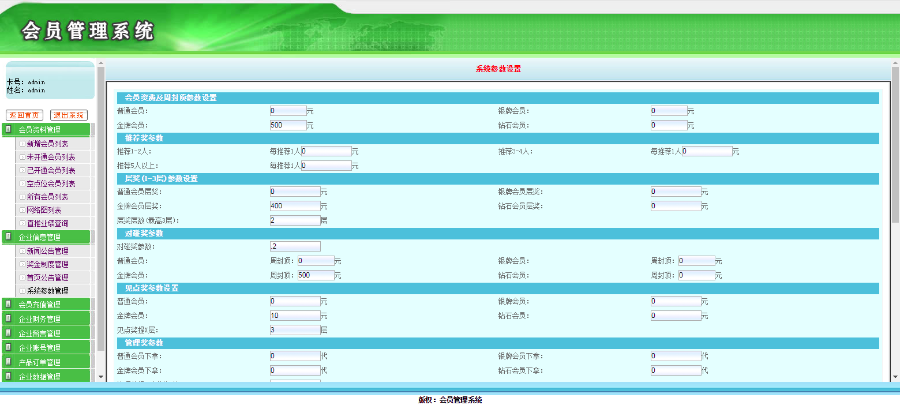Focus the 银牌会员层奖 input field

coord(676,192)
